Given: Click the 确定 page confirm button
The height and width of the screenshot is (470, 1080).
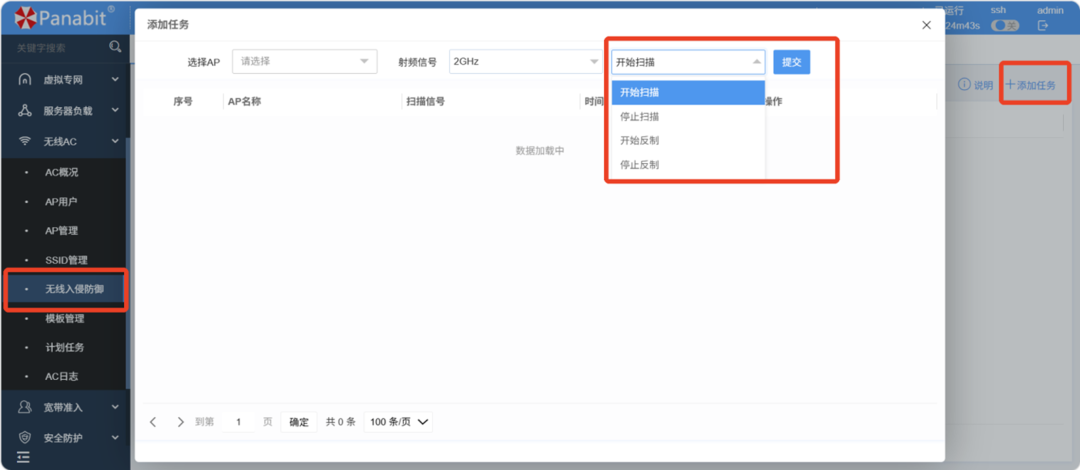Looking at the screenshot, I should (x=299, y=422).
